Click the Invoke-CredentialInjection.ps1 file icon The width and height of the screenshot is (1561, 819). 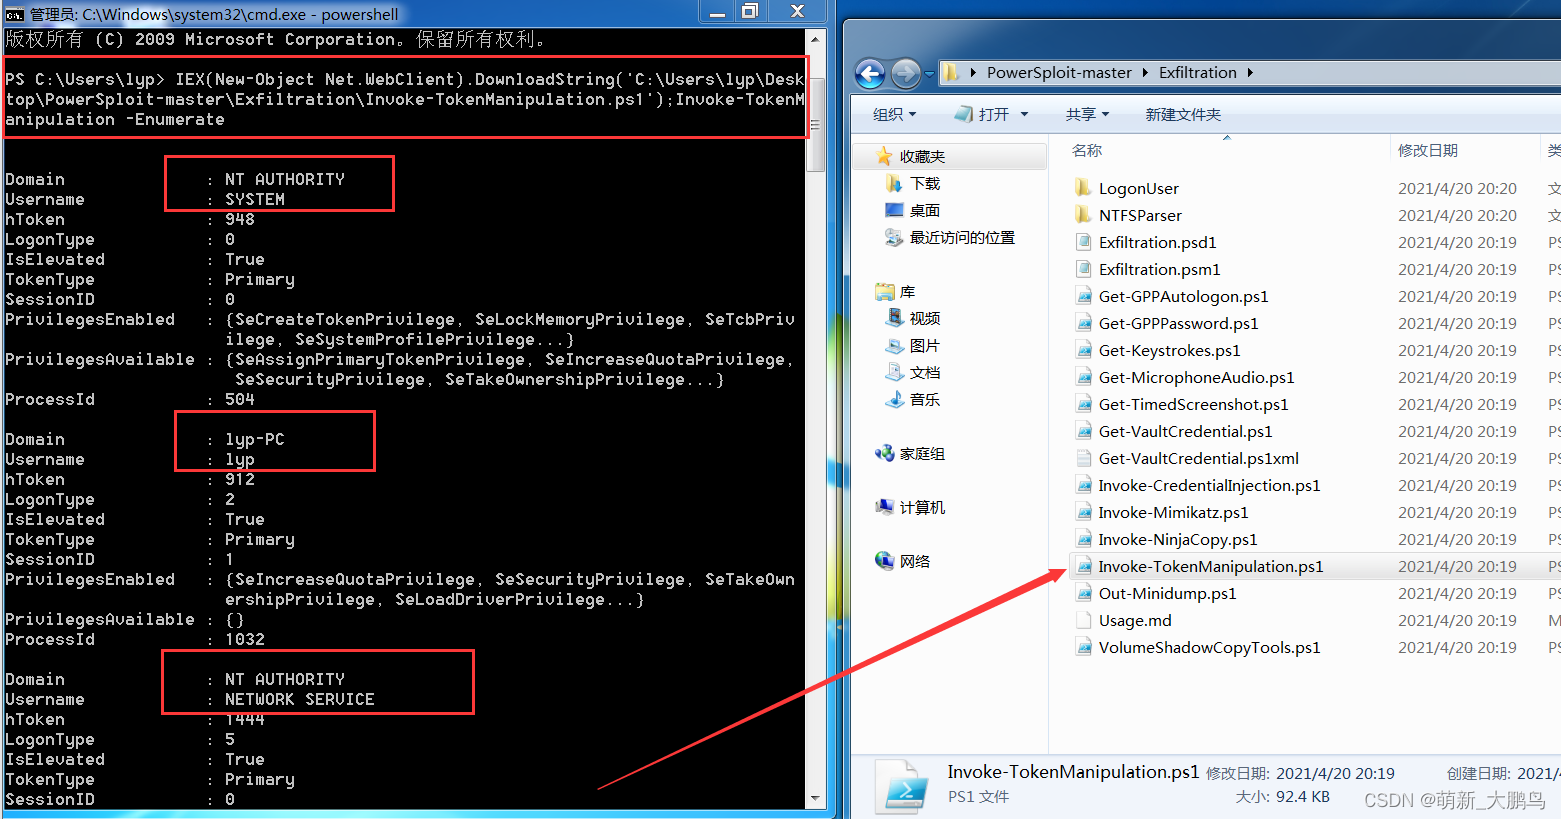(x=1083, y=485)
